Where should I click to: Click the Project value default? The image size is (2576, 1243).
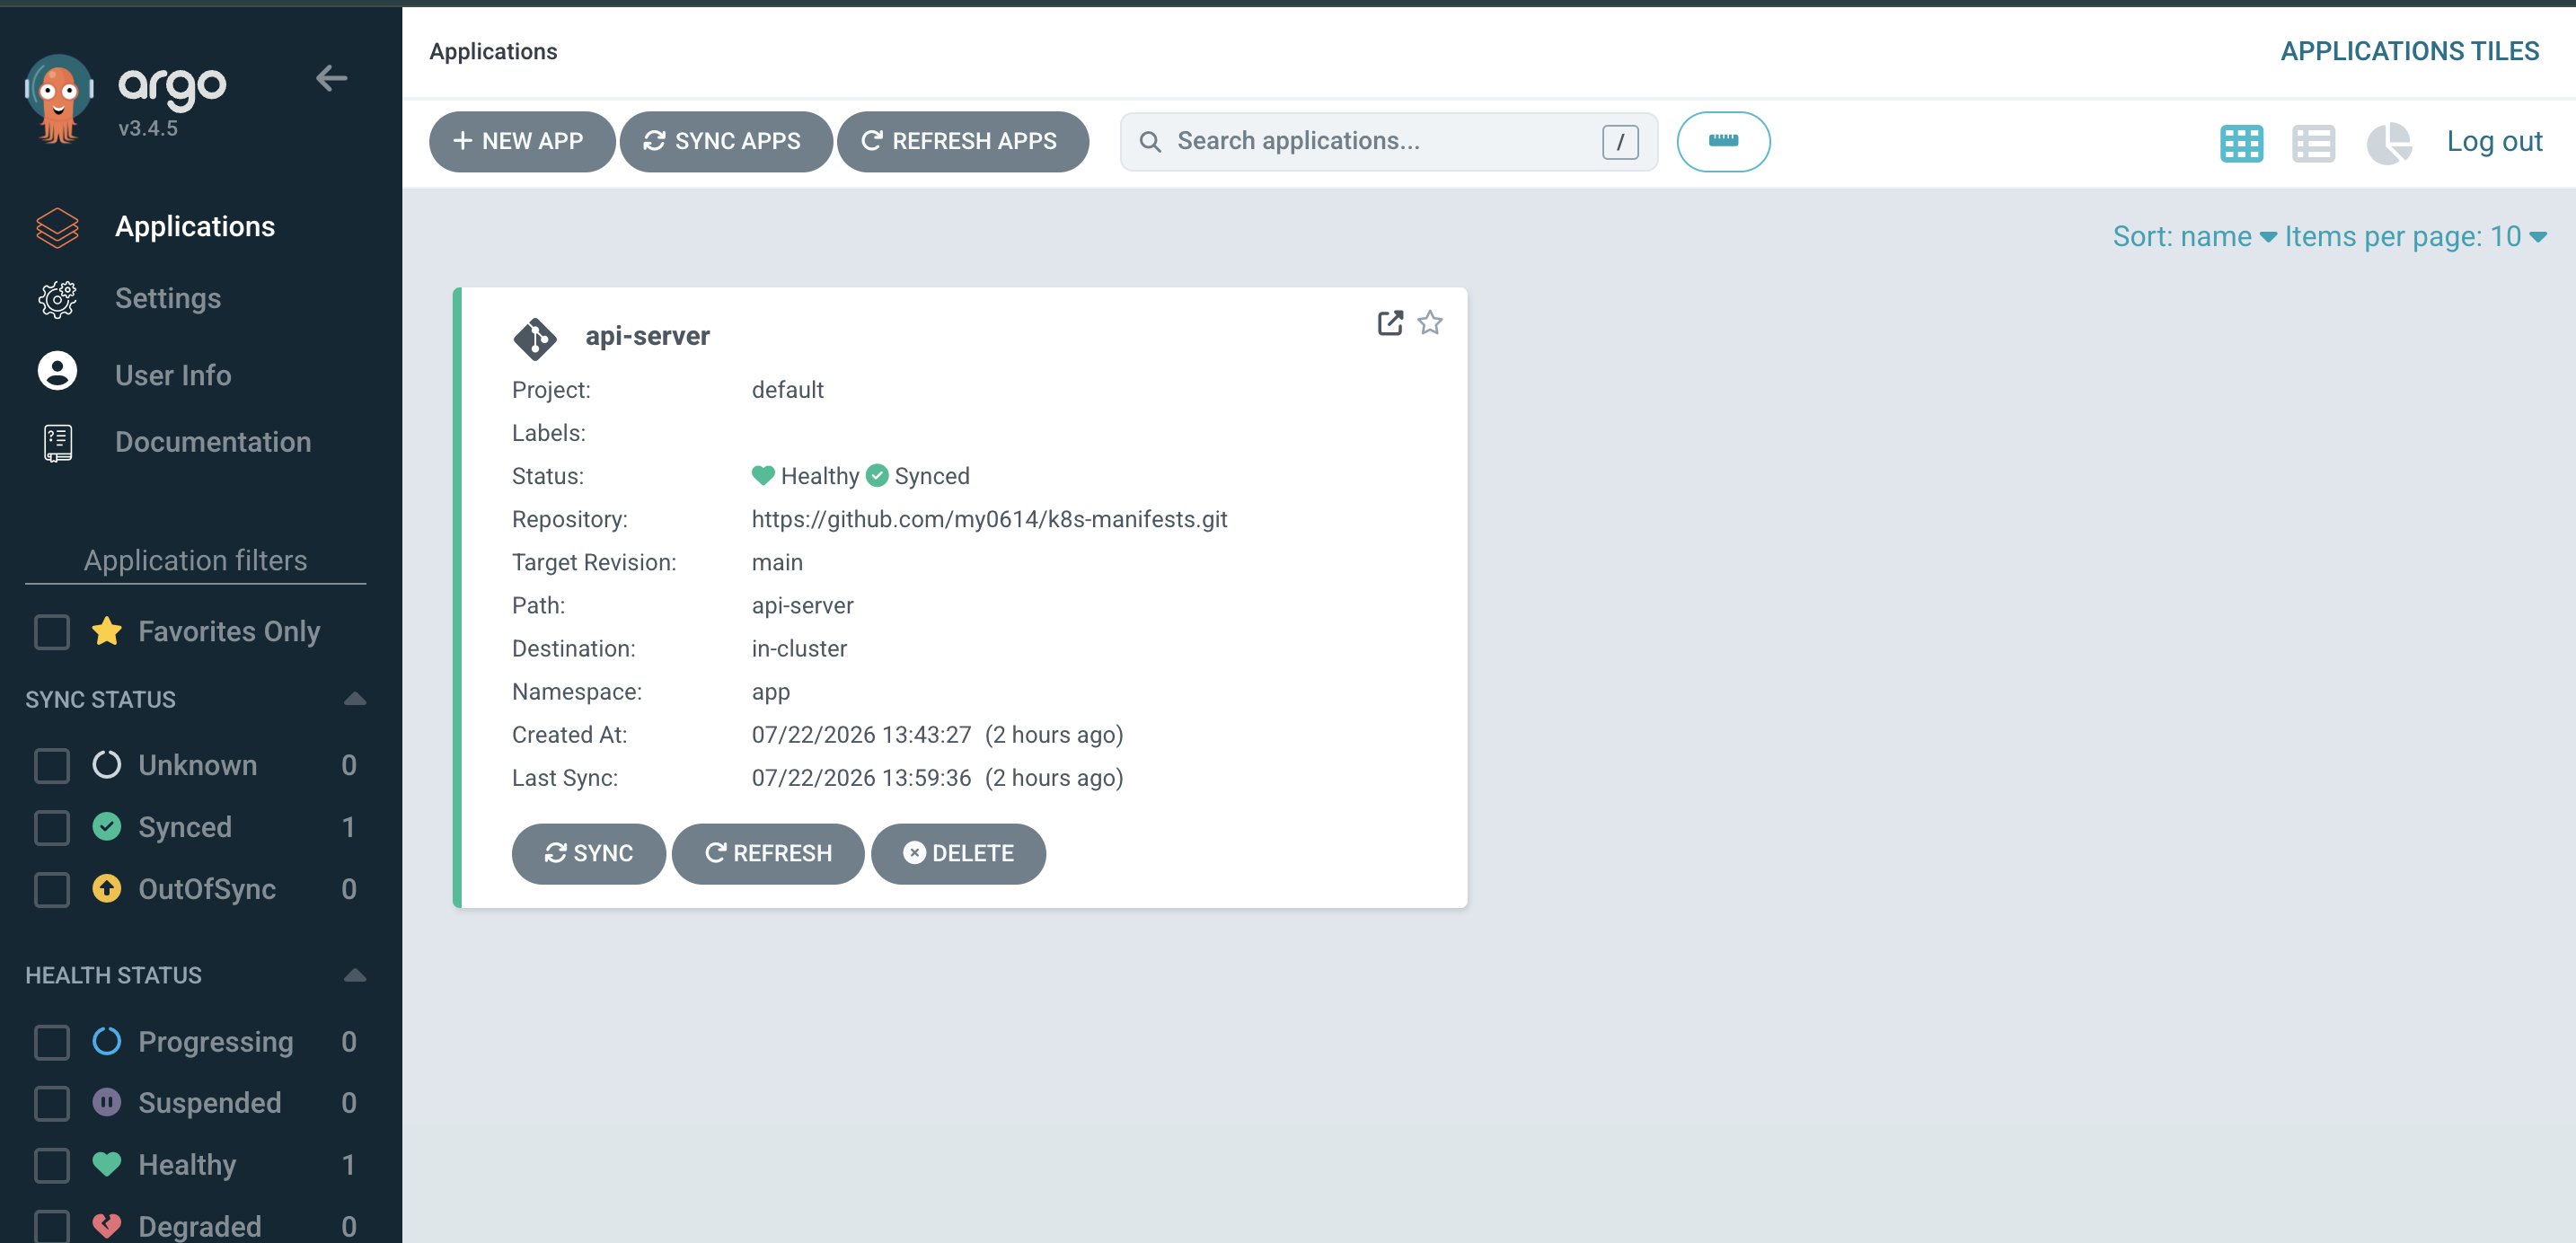click(x=787, y=390)
